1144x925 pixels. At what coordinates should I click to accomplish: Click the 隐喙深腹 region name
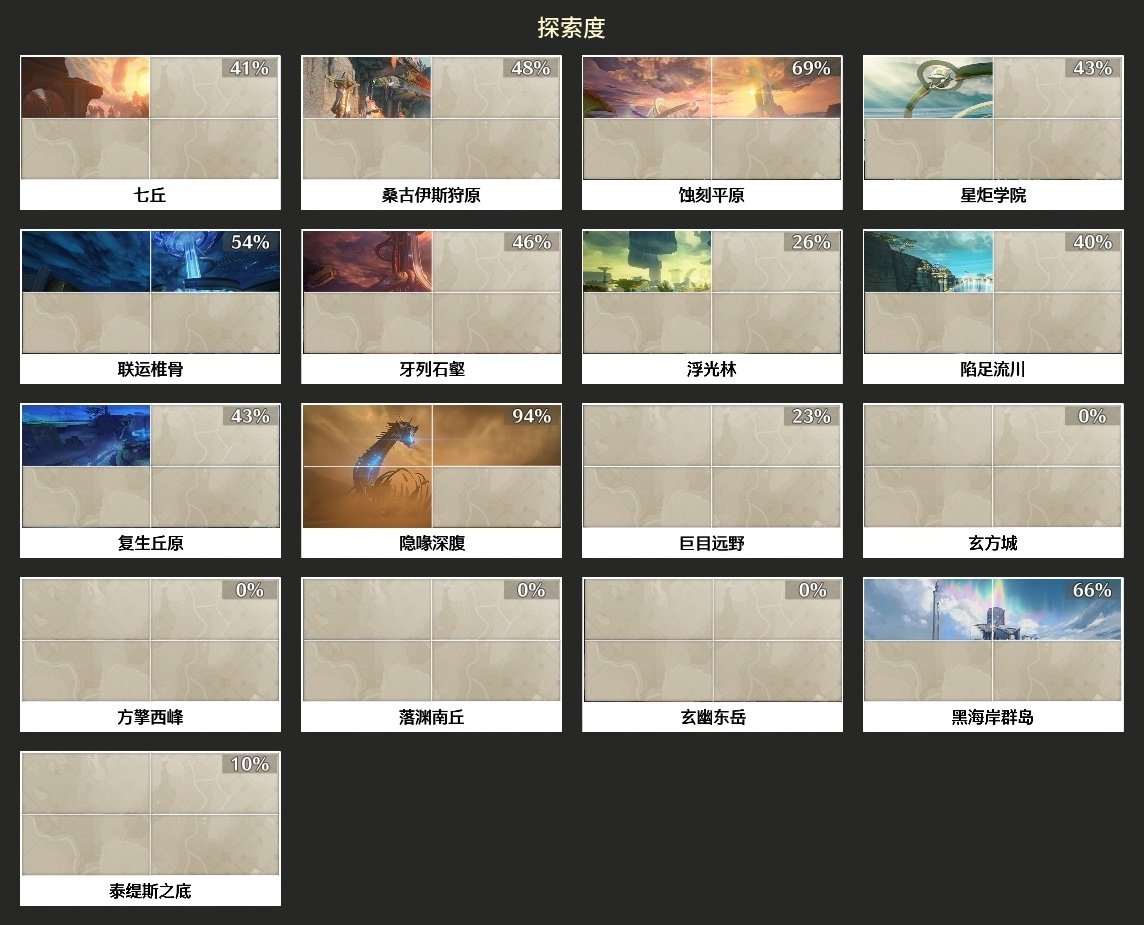click(431, 543)
